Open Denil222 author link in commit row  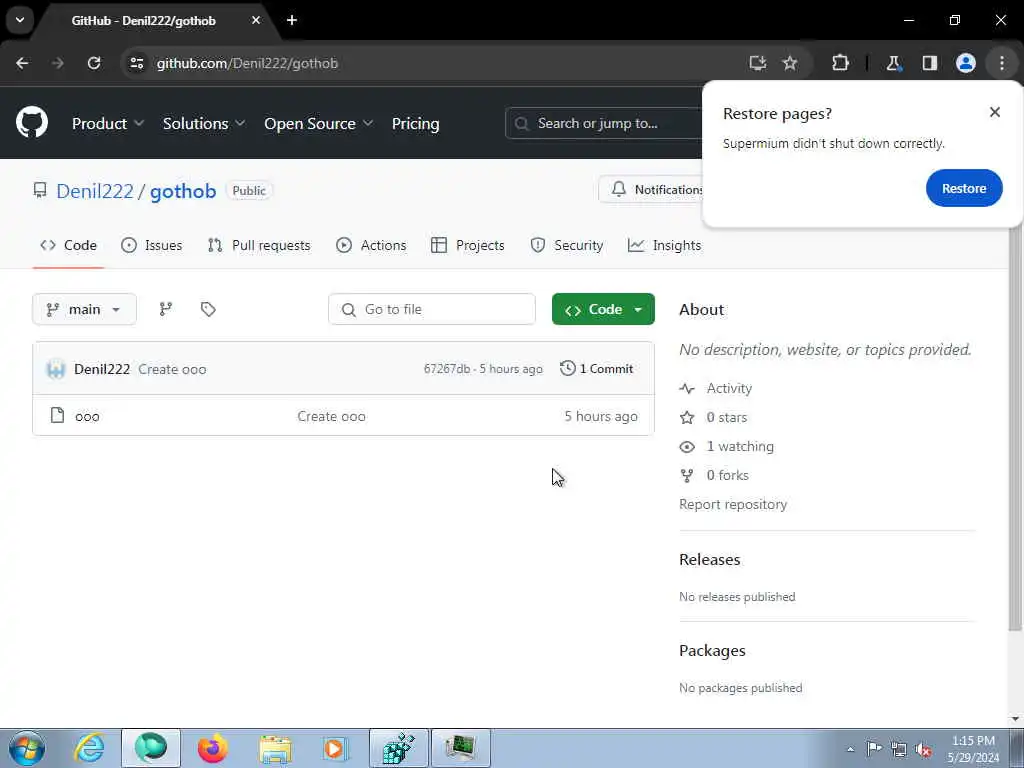point(102,369)
